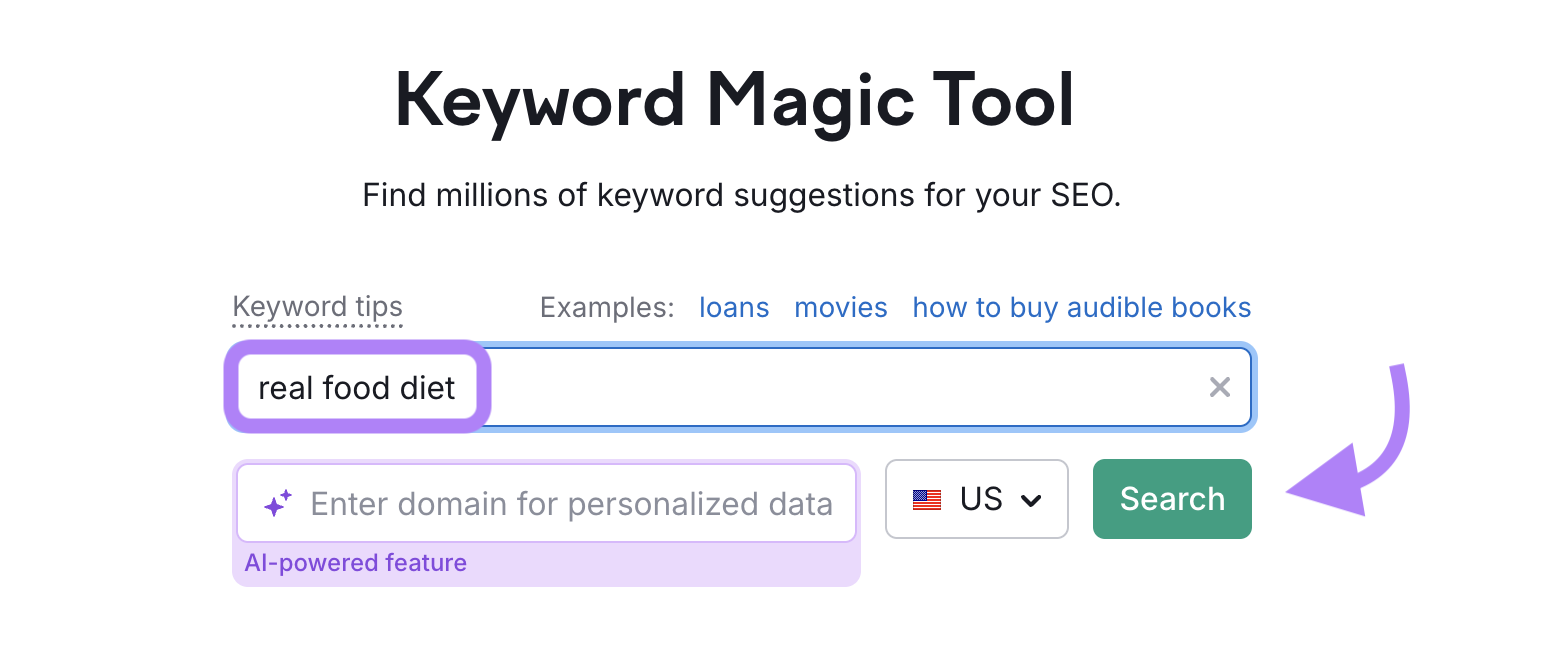Open the how to buy audible books example
Viewport: 1554px width, 650px height.
click(x=1080, y=307)
